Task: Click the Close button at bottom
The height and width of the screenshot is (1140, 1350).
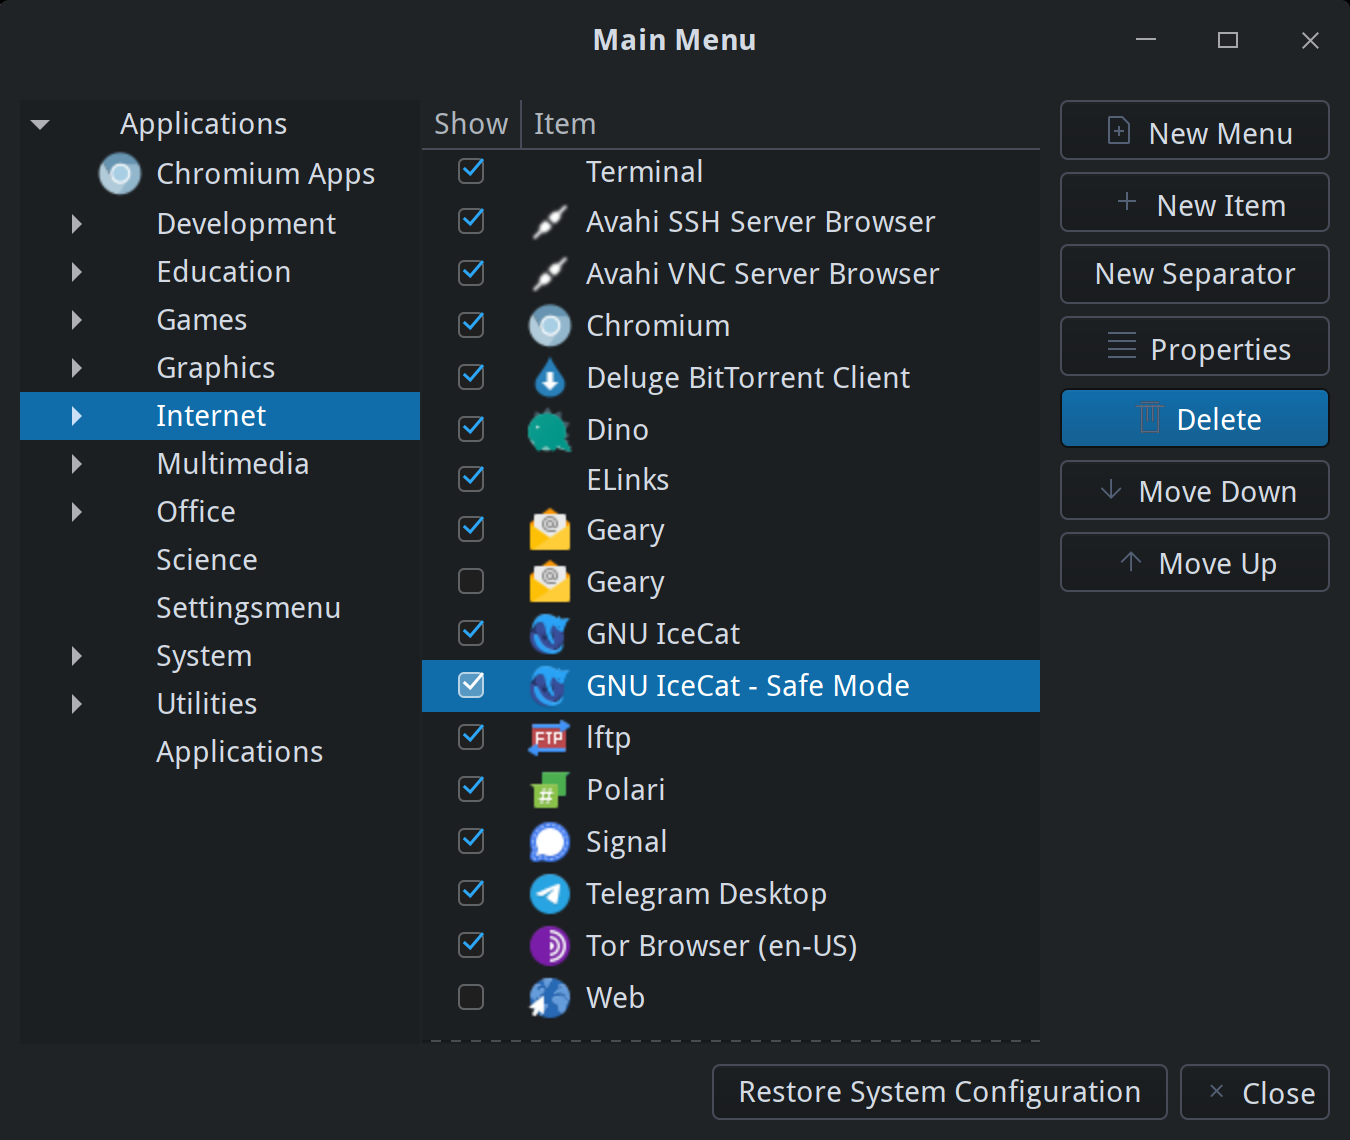Action: [1255, 1092]
